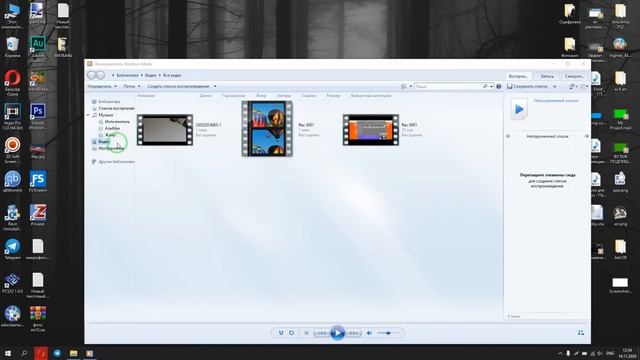Sort by Возрастная категория column header
640x360 pixels.
[371, 96]
